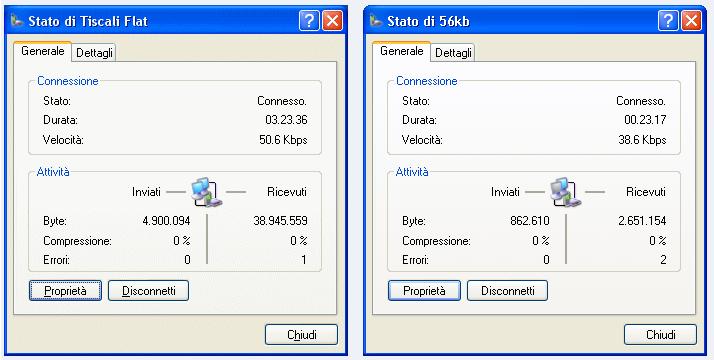Viewport: 714px width, 360px height.
Task: Click Connessione group label in Tiscali Flat window
Action: click(68, 81)
